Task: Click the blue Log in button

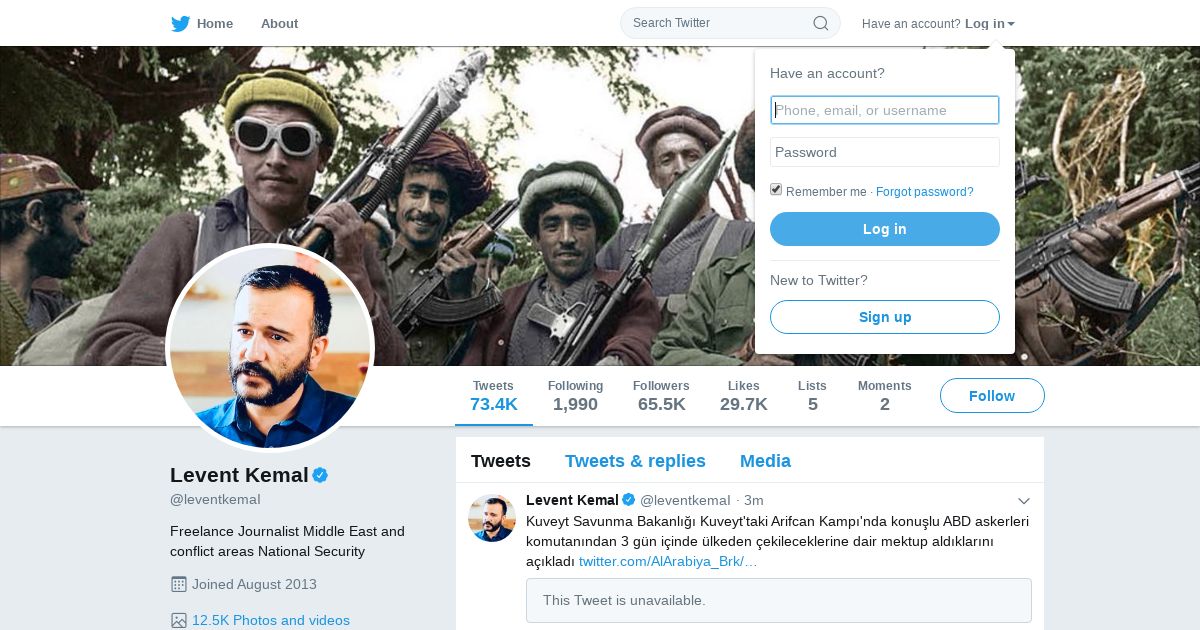Action: point(885,229)
